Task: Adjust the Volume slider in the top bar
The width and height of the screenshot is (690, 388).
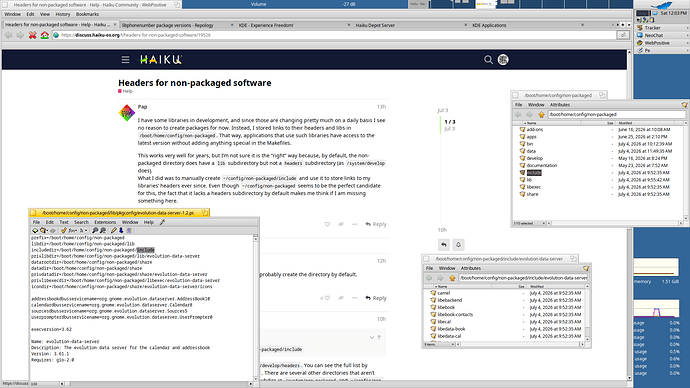Action: (x=295, y=4)
